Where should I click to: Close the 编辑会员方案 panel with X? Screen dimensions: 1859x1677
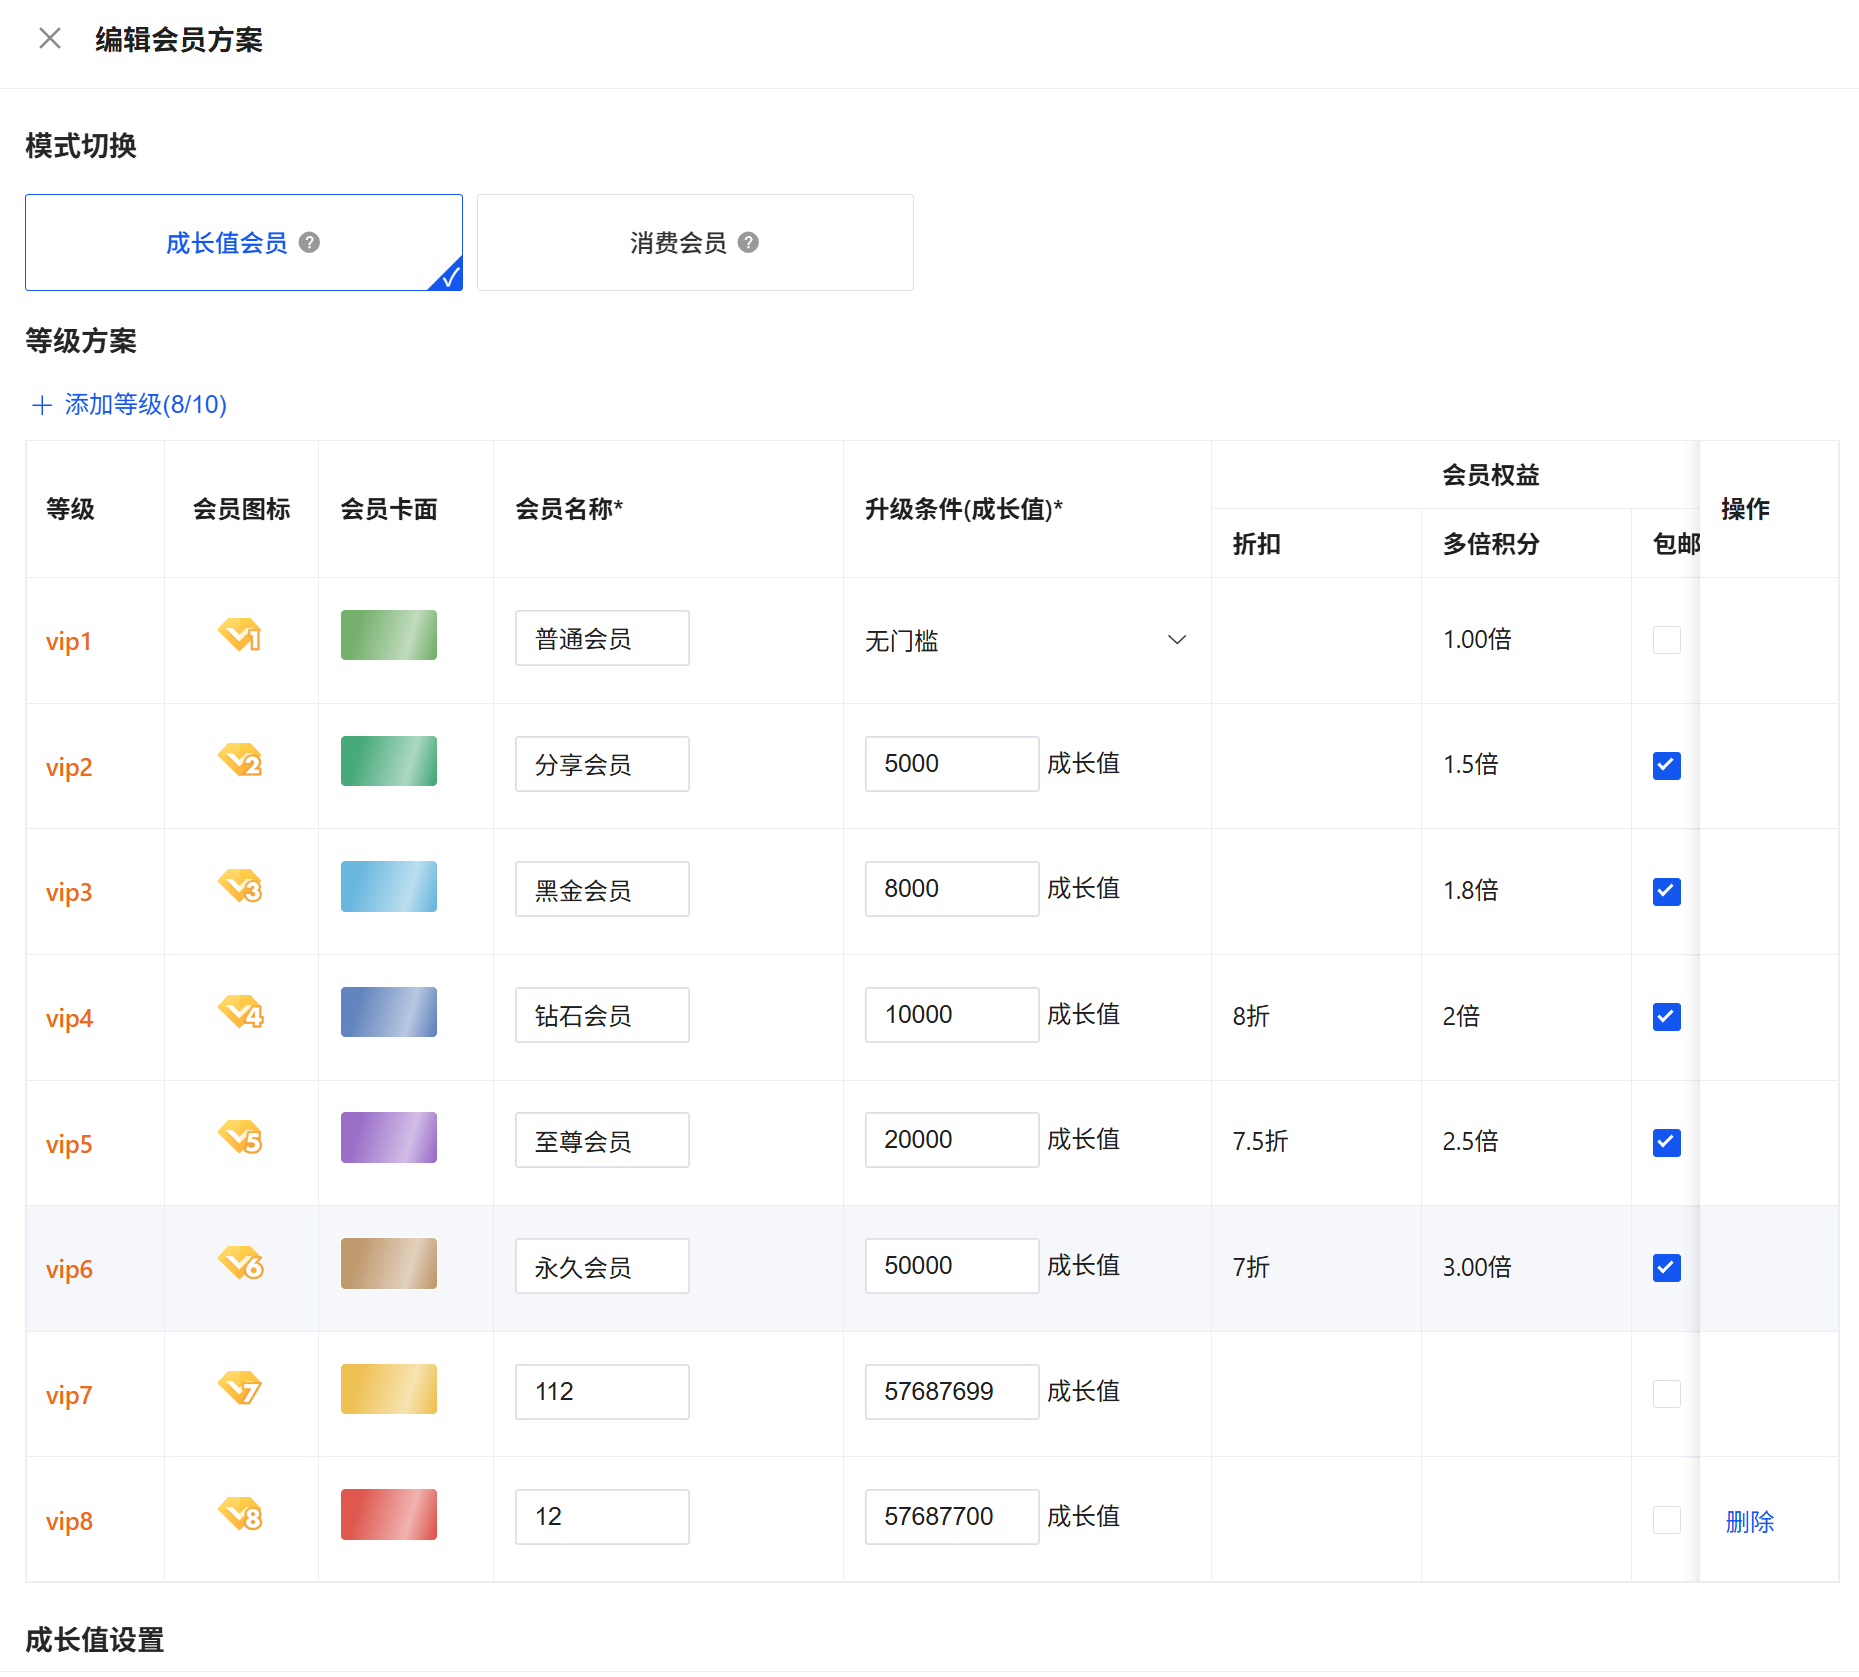[50, 39]
